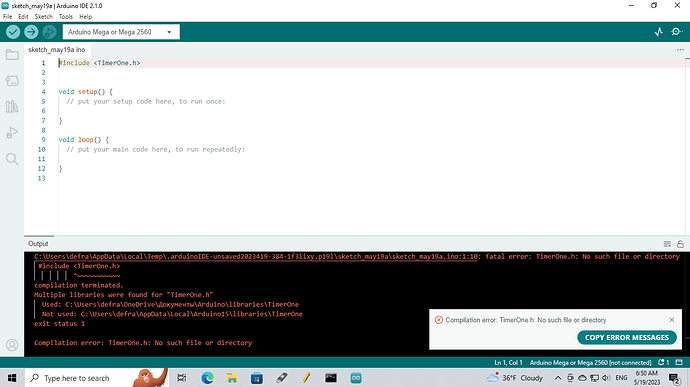Viewport: 690px width, 387px height.
Task: Select the sketch_may19a.ino tab
Action: tap(57, 50)
